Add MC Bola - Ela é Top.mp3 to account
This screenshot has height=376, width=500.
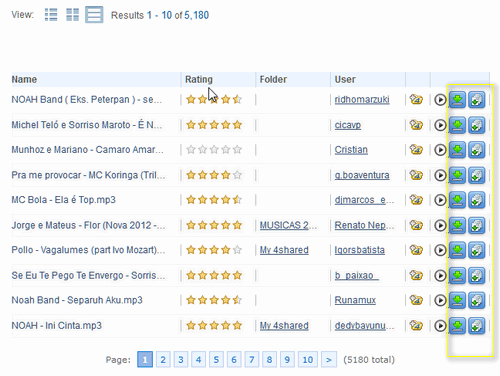[477, 200]
